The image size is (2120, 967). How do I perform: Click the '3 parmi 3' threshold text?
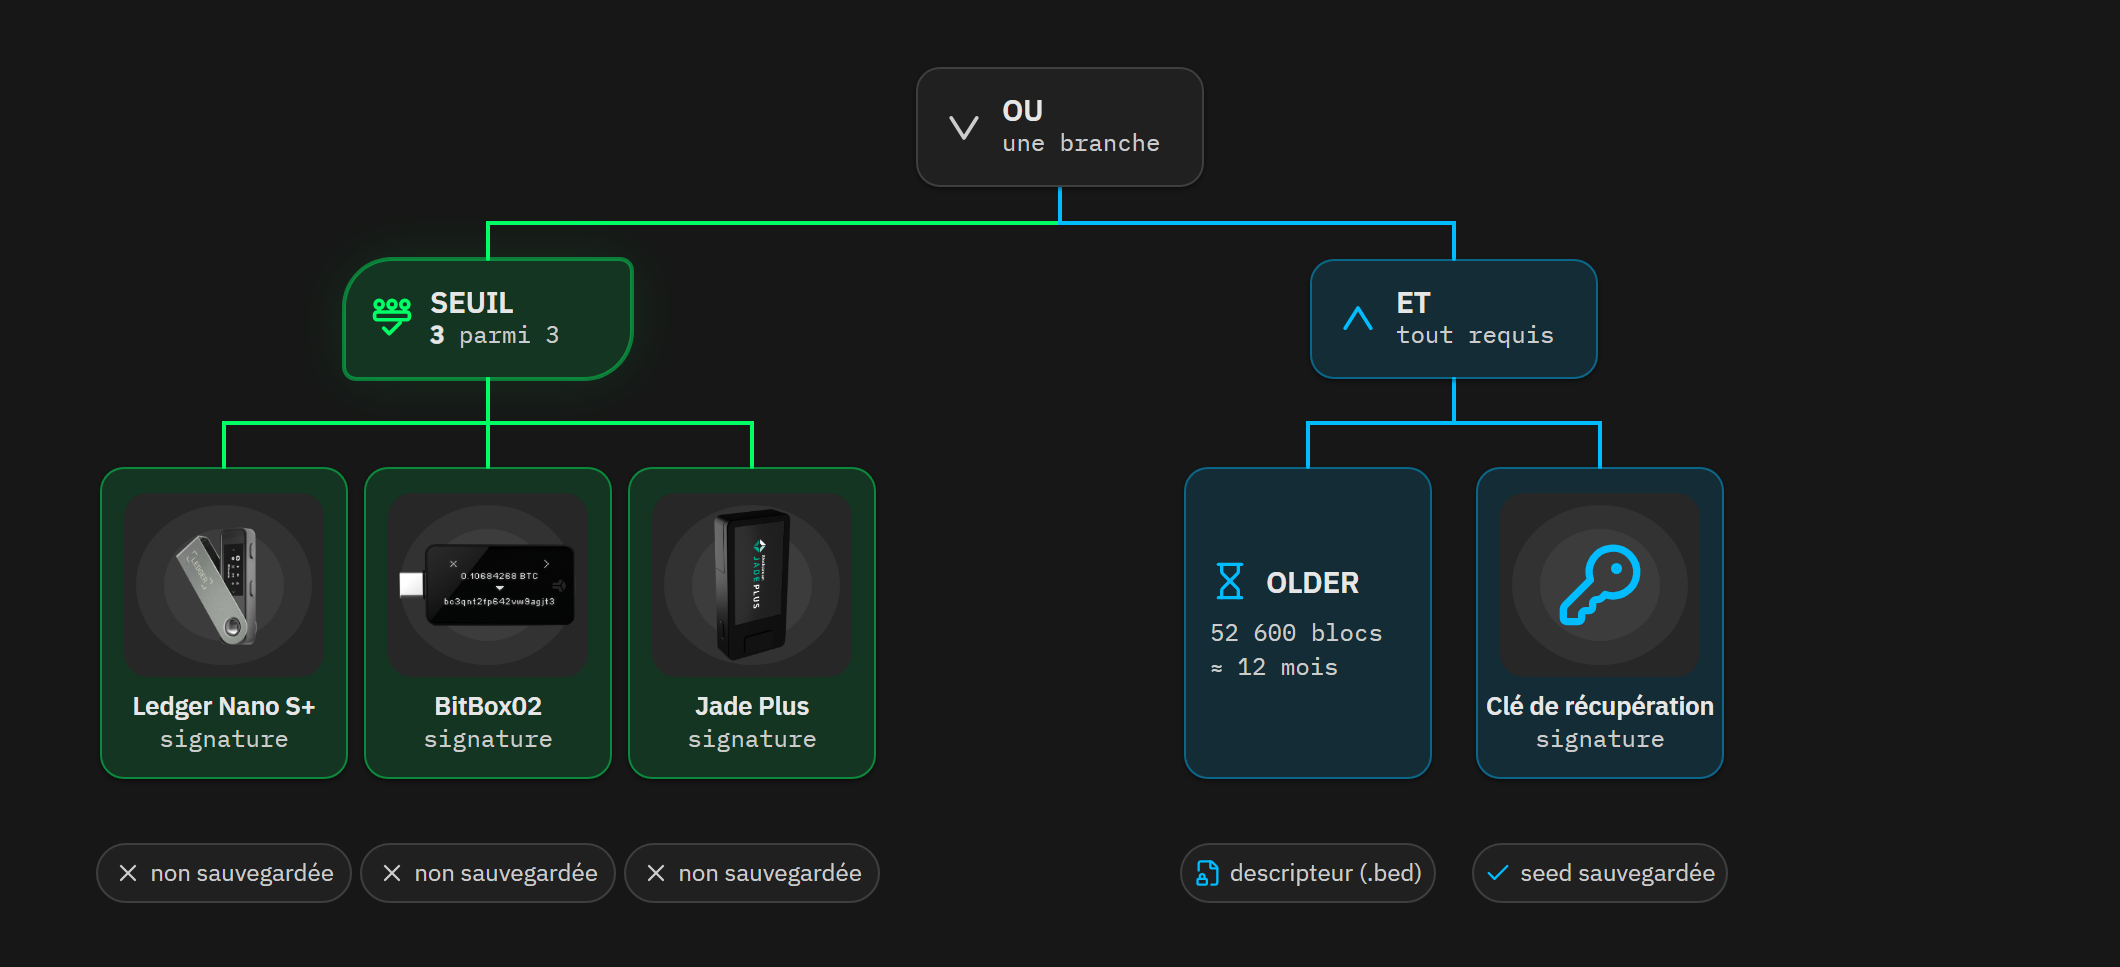[494, 335]
